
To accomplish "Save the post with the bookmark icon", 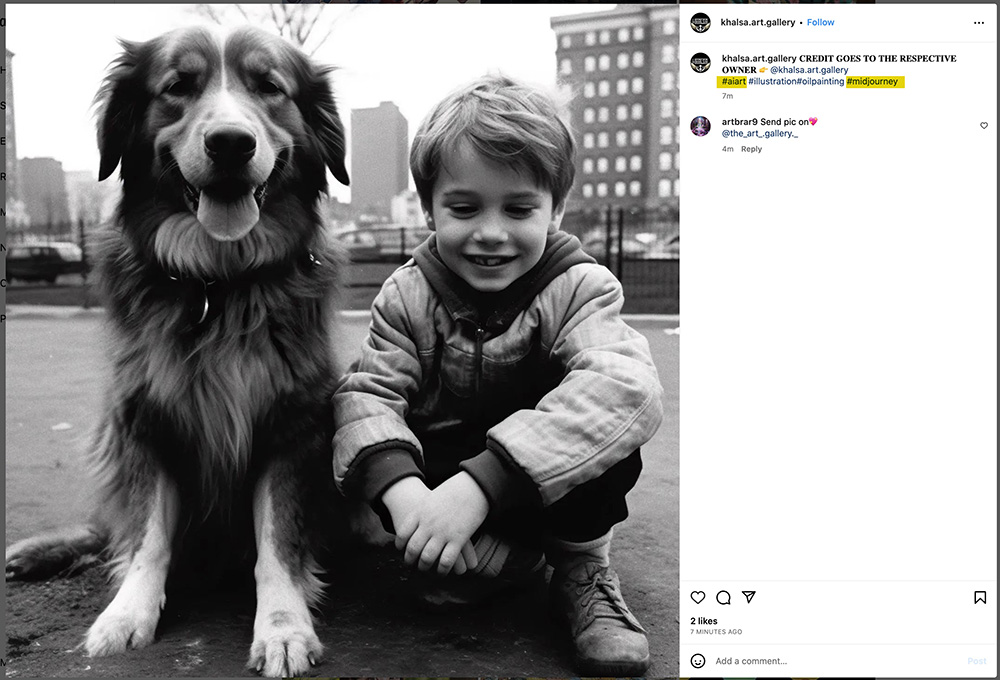I will coord(980,597).
